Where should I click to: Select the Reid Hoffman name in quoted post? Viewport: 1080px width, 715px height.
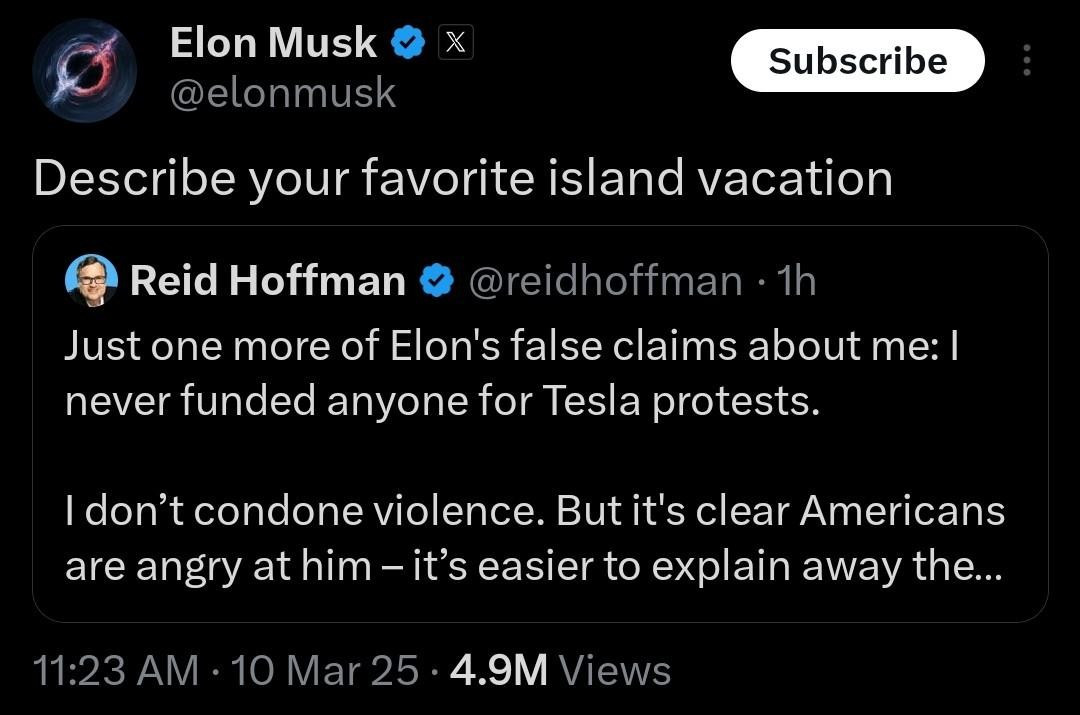click(267, 282)
